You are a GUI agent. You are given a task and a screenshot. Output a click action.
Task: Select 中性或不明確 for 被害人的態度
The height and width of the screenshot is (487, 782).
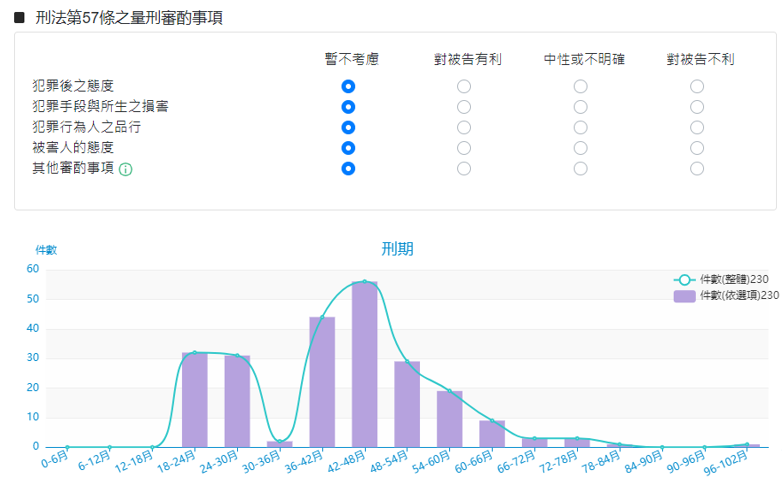point(581,148)
